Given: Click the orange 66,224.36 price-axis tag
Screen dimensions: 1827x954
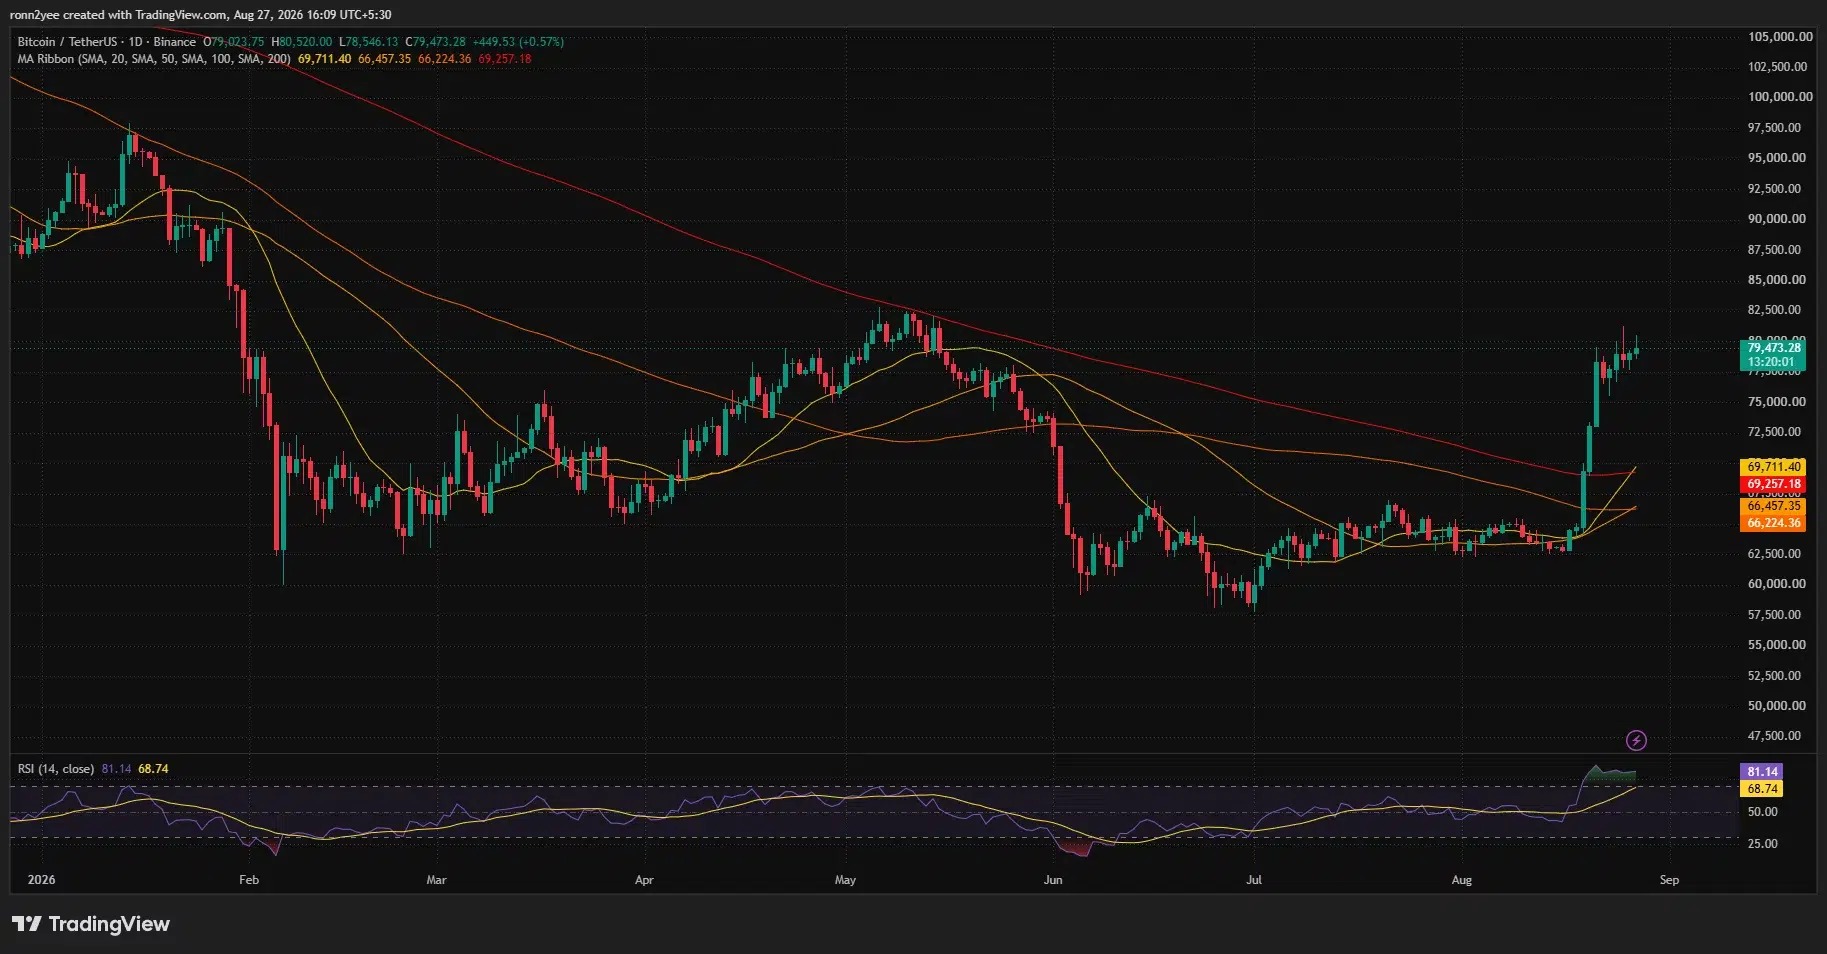Looking at the screenshot, I should tap(1773, 523).
